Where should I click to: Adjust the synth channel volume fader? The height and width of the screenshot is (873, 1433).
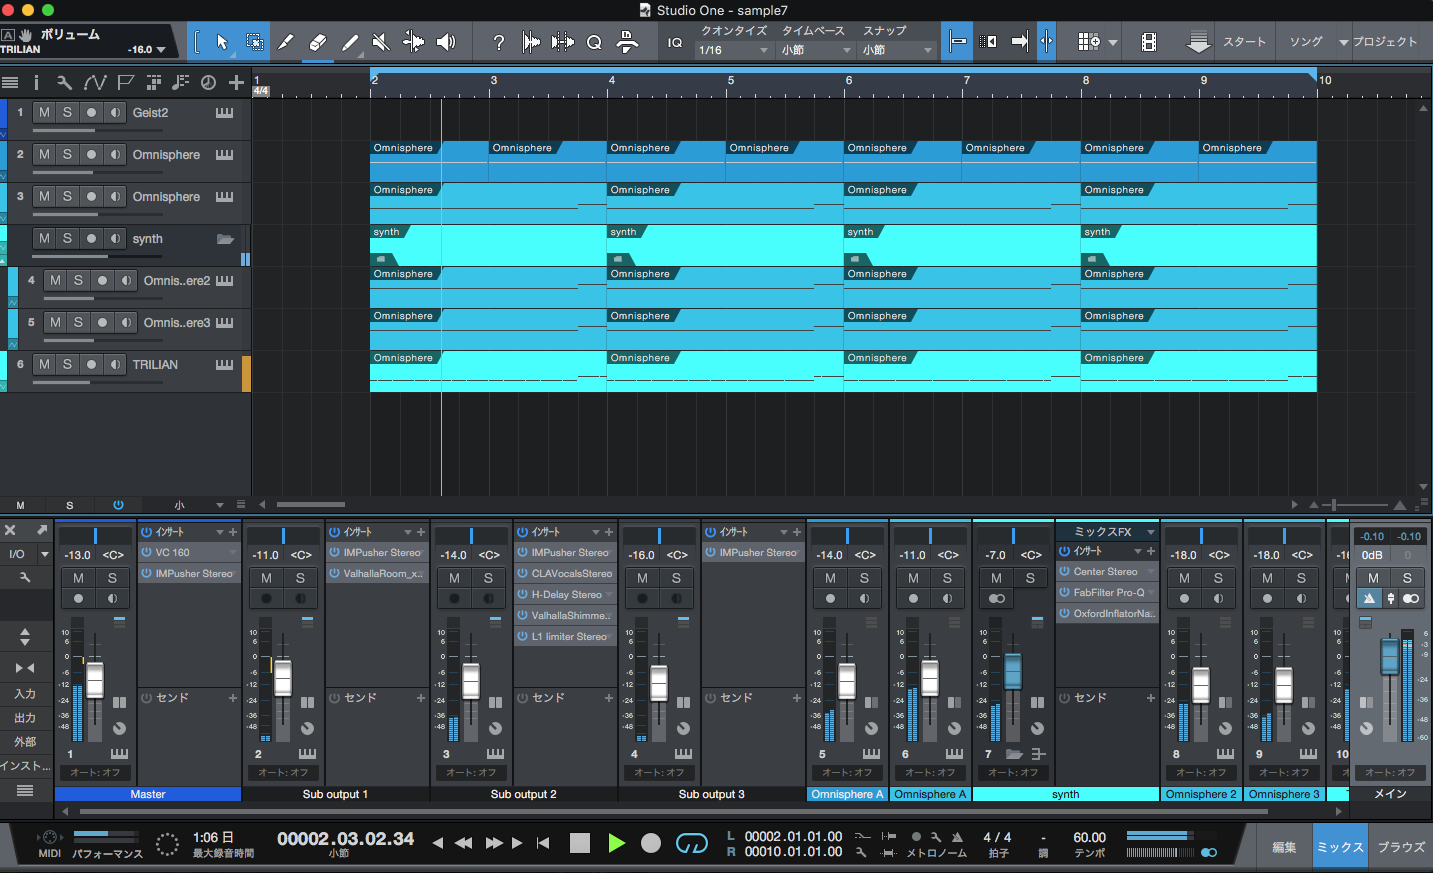1013,670
